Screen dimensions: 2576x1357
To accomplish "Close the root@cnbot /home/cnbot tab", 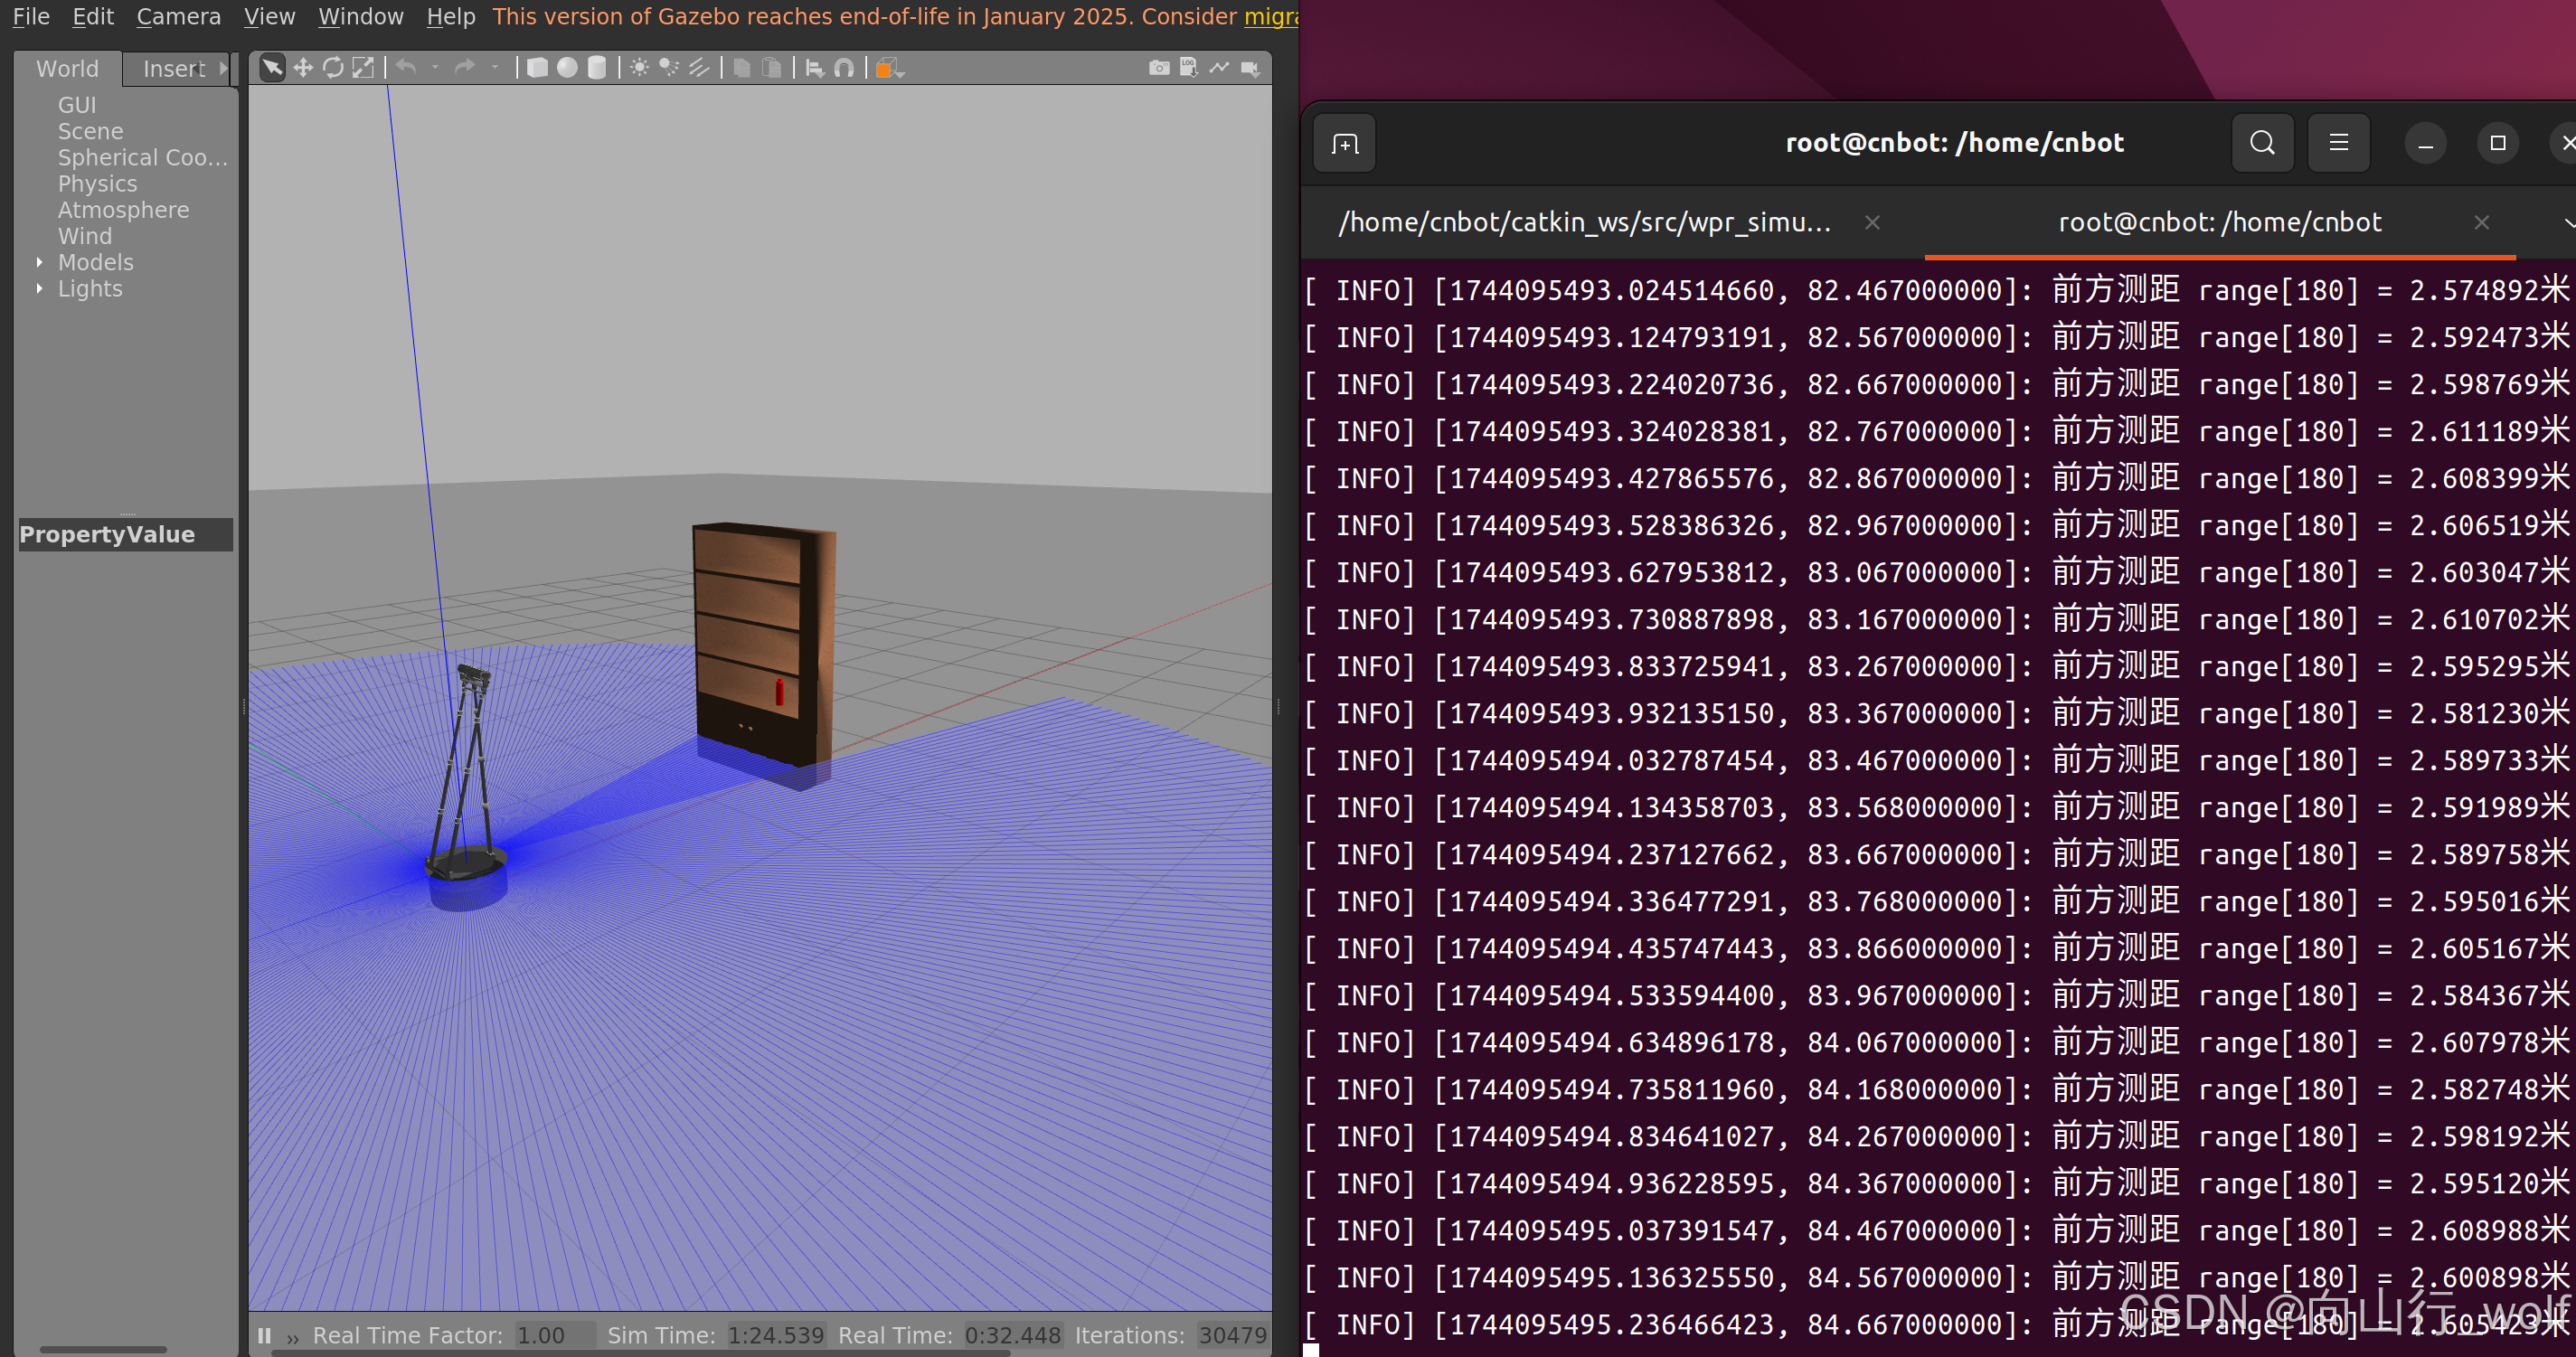I will pos(2481,222).
